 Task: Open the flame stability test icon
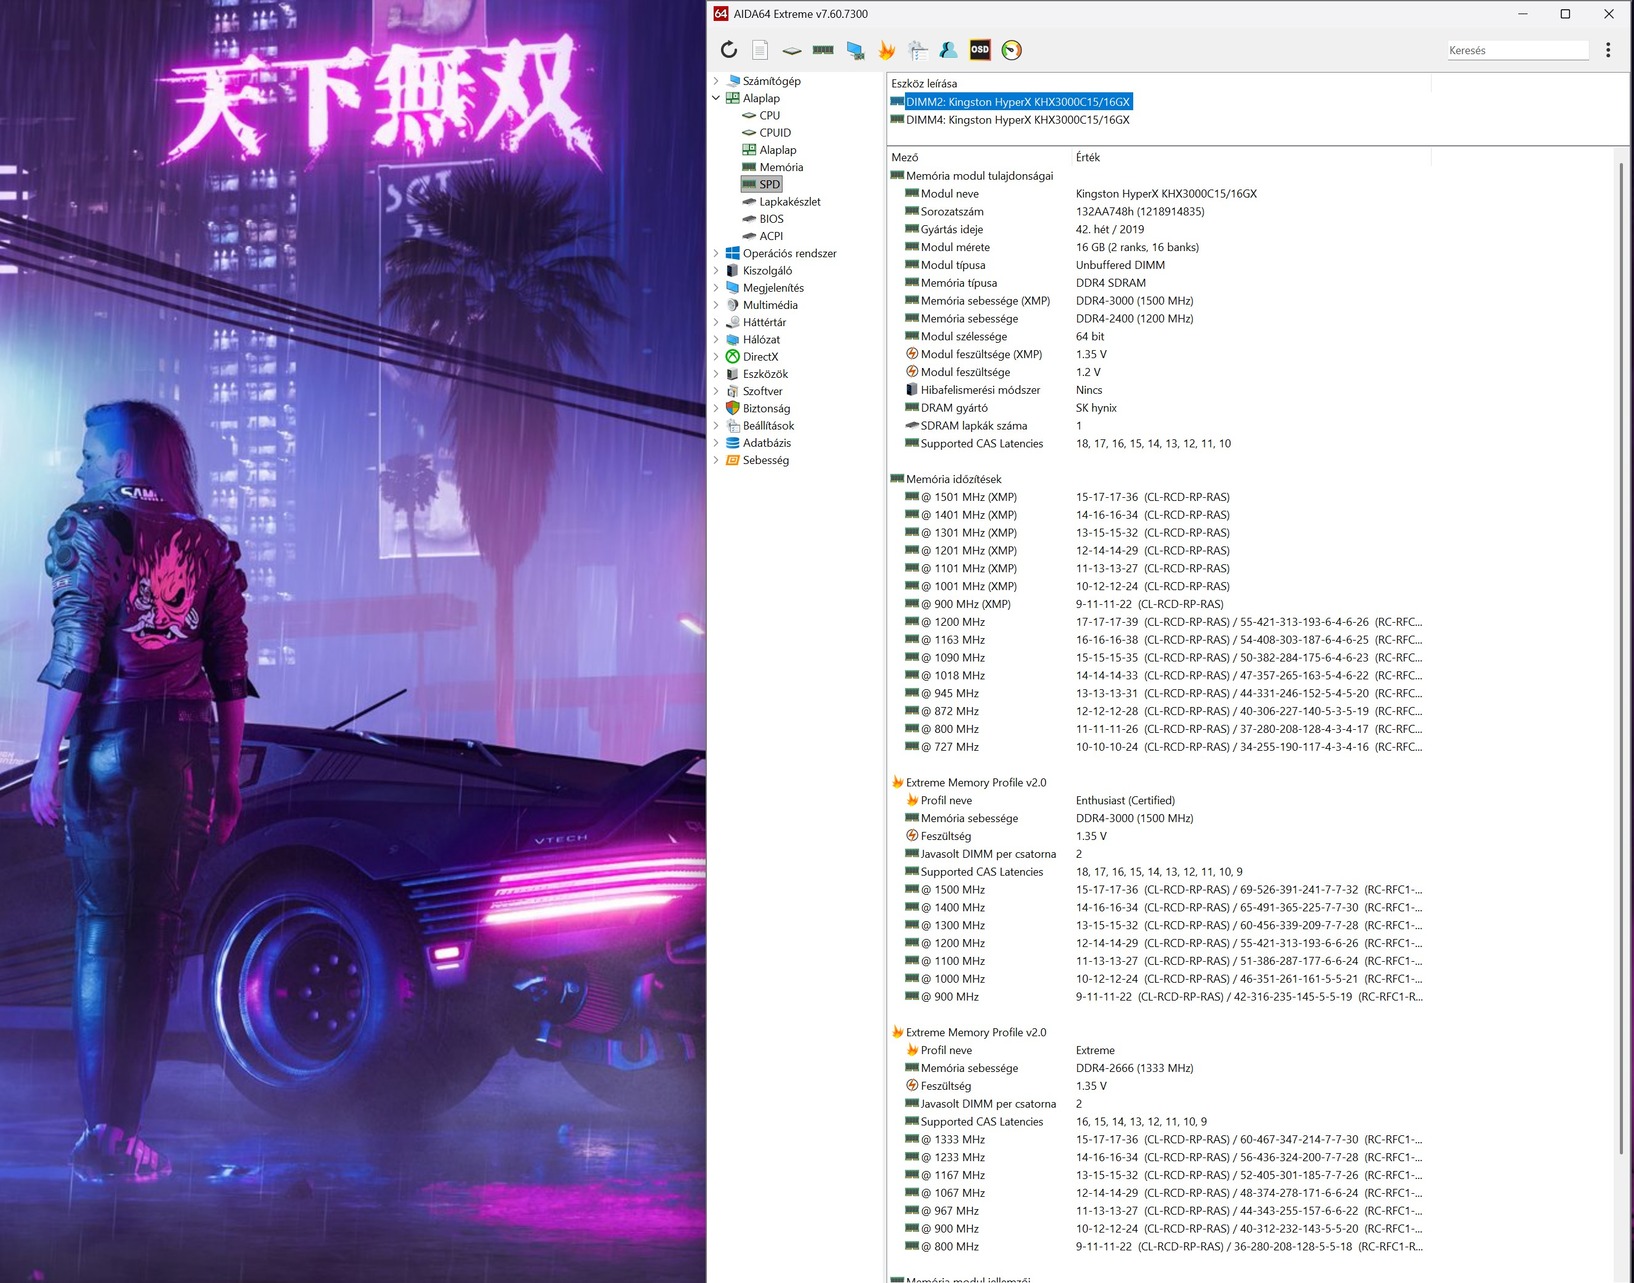[x=886, y=50]
